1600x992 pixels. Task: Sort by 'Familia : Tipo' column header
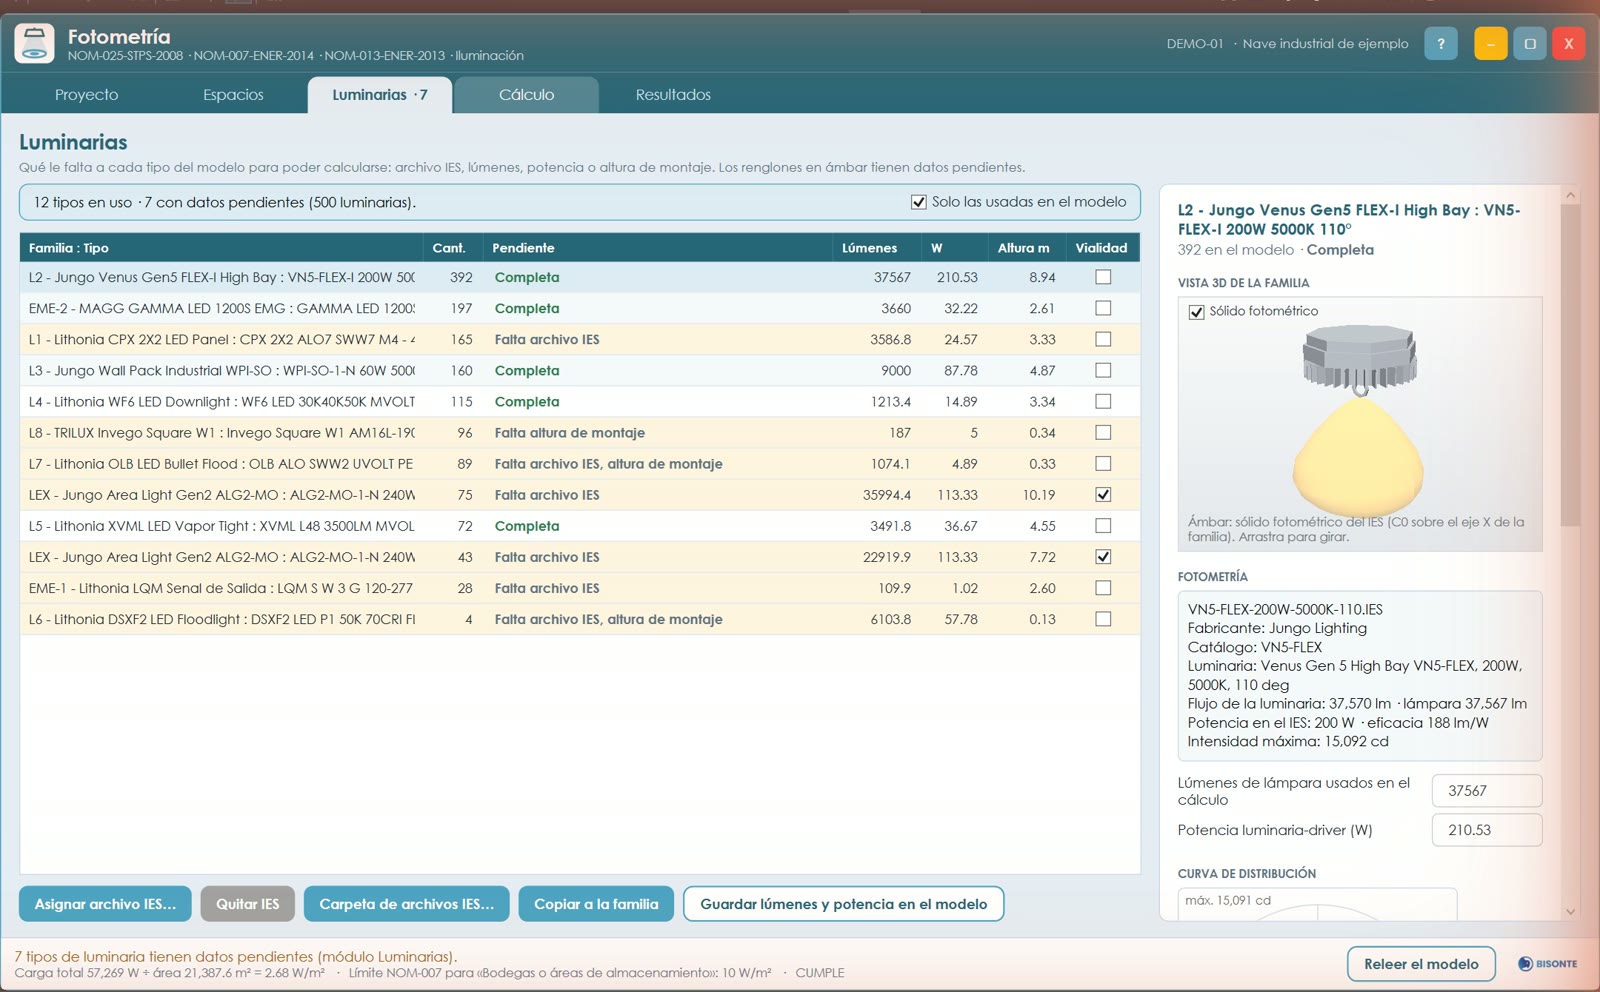click(221, 248)
